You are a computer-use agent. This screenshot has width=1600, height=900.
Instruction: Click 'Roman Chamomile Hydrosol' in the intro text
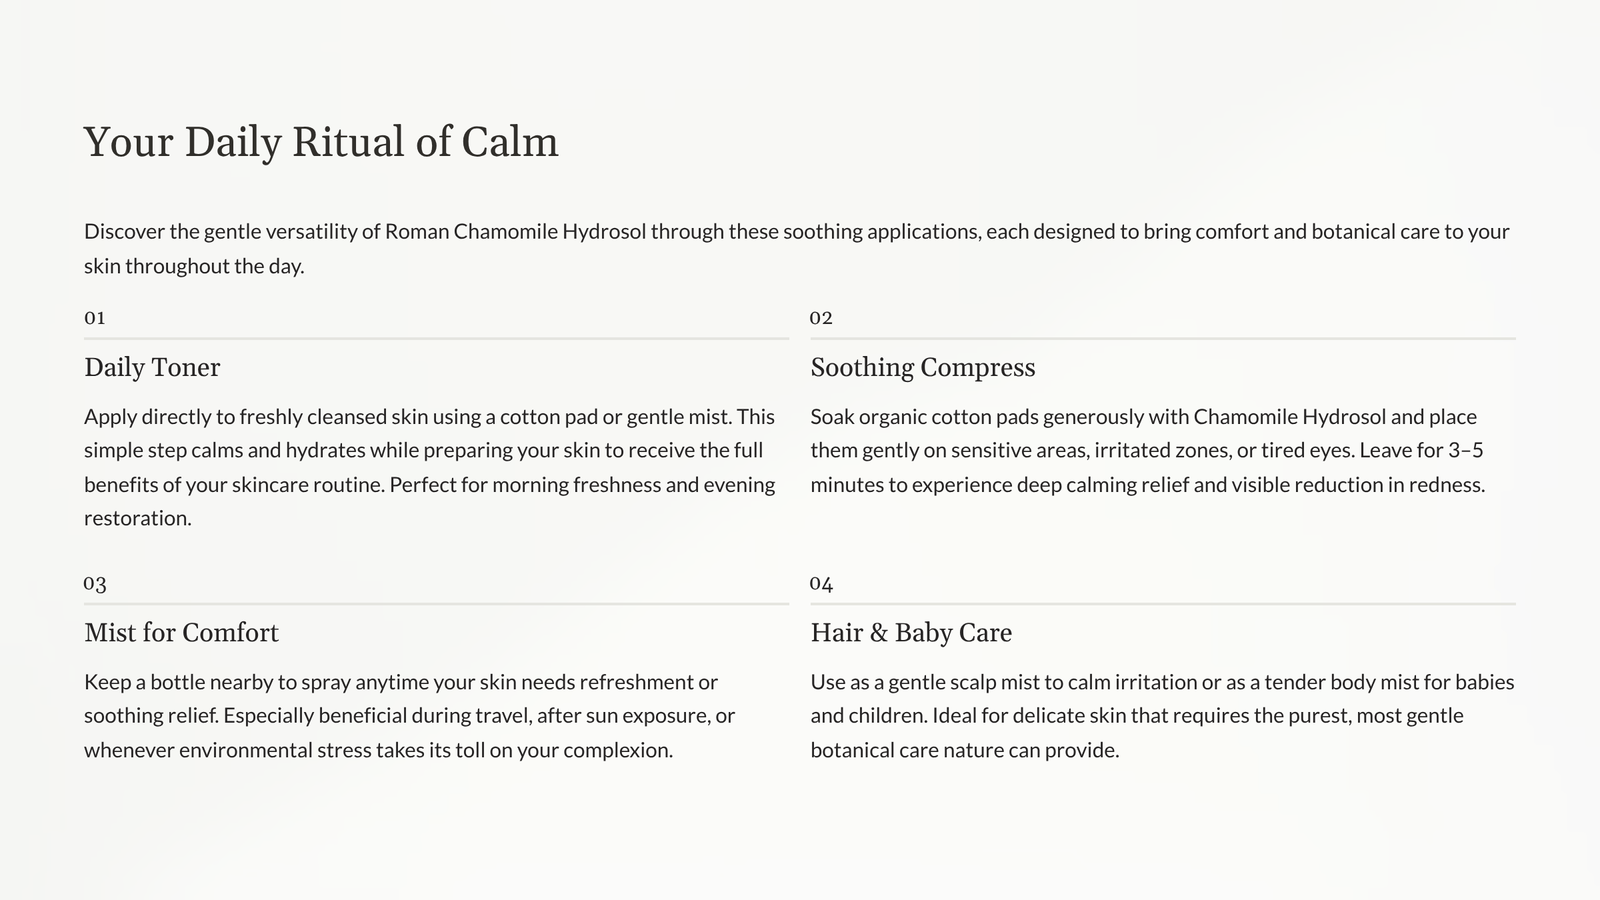point(515,232)
